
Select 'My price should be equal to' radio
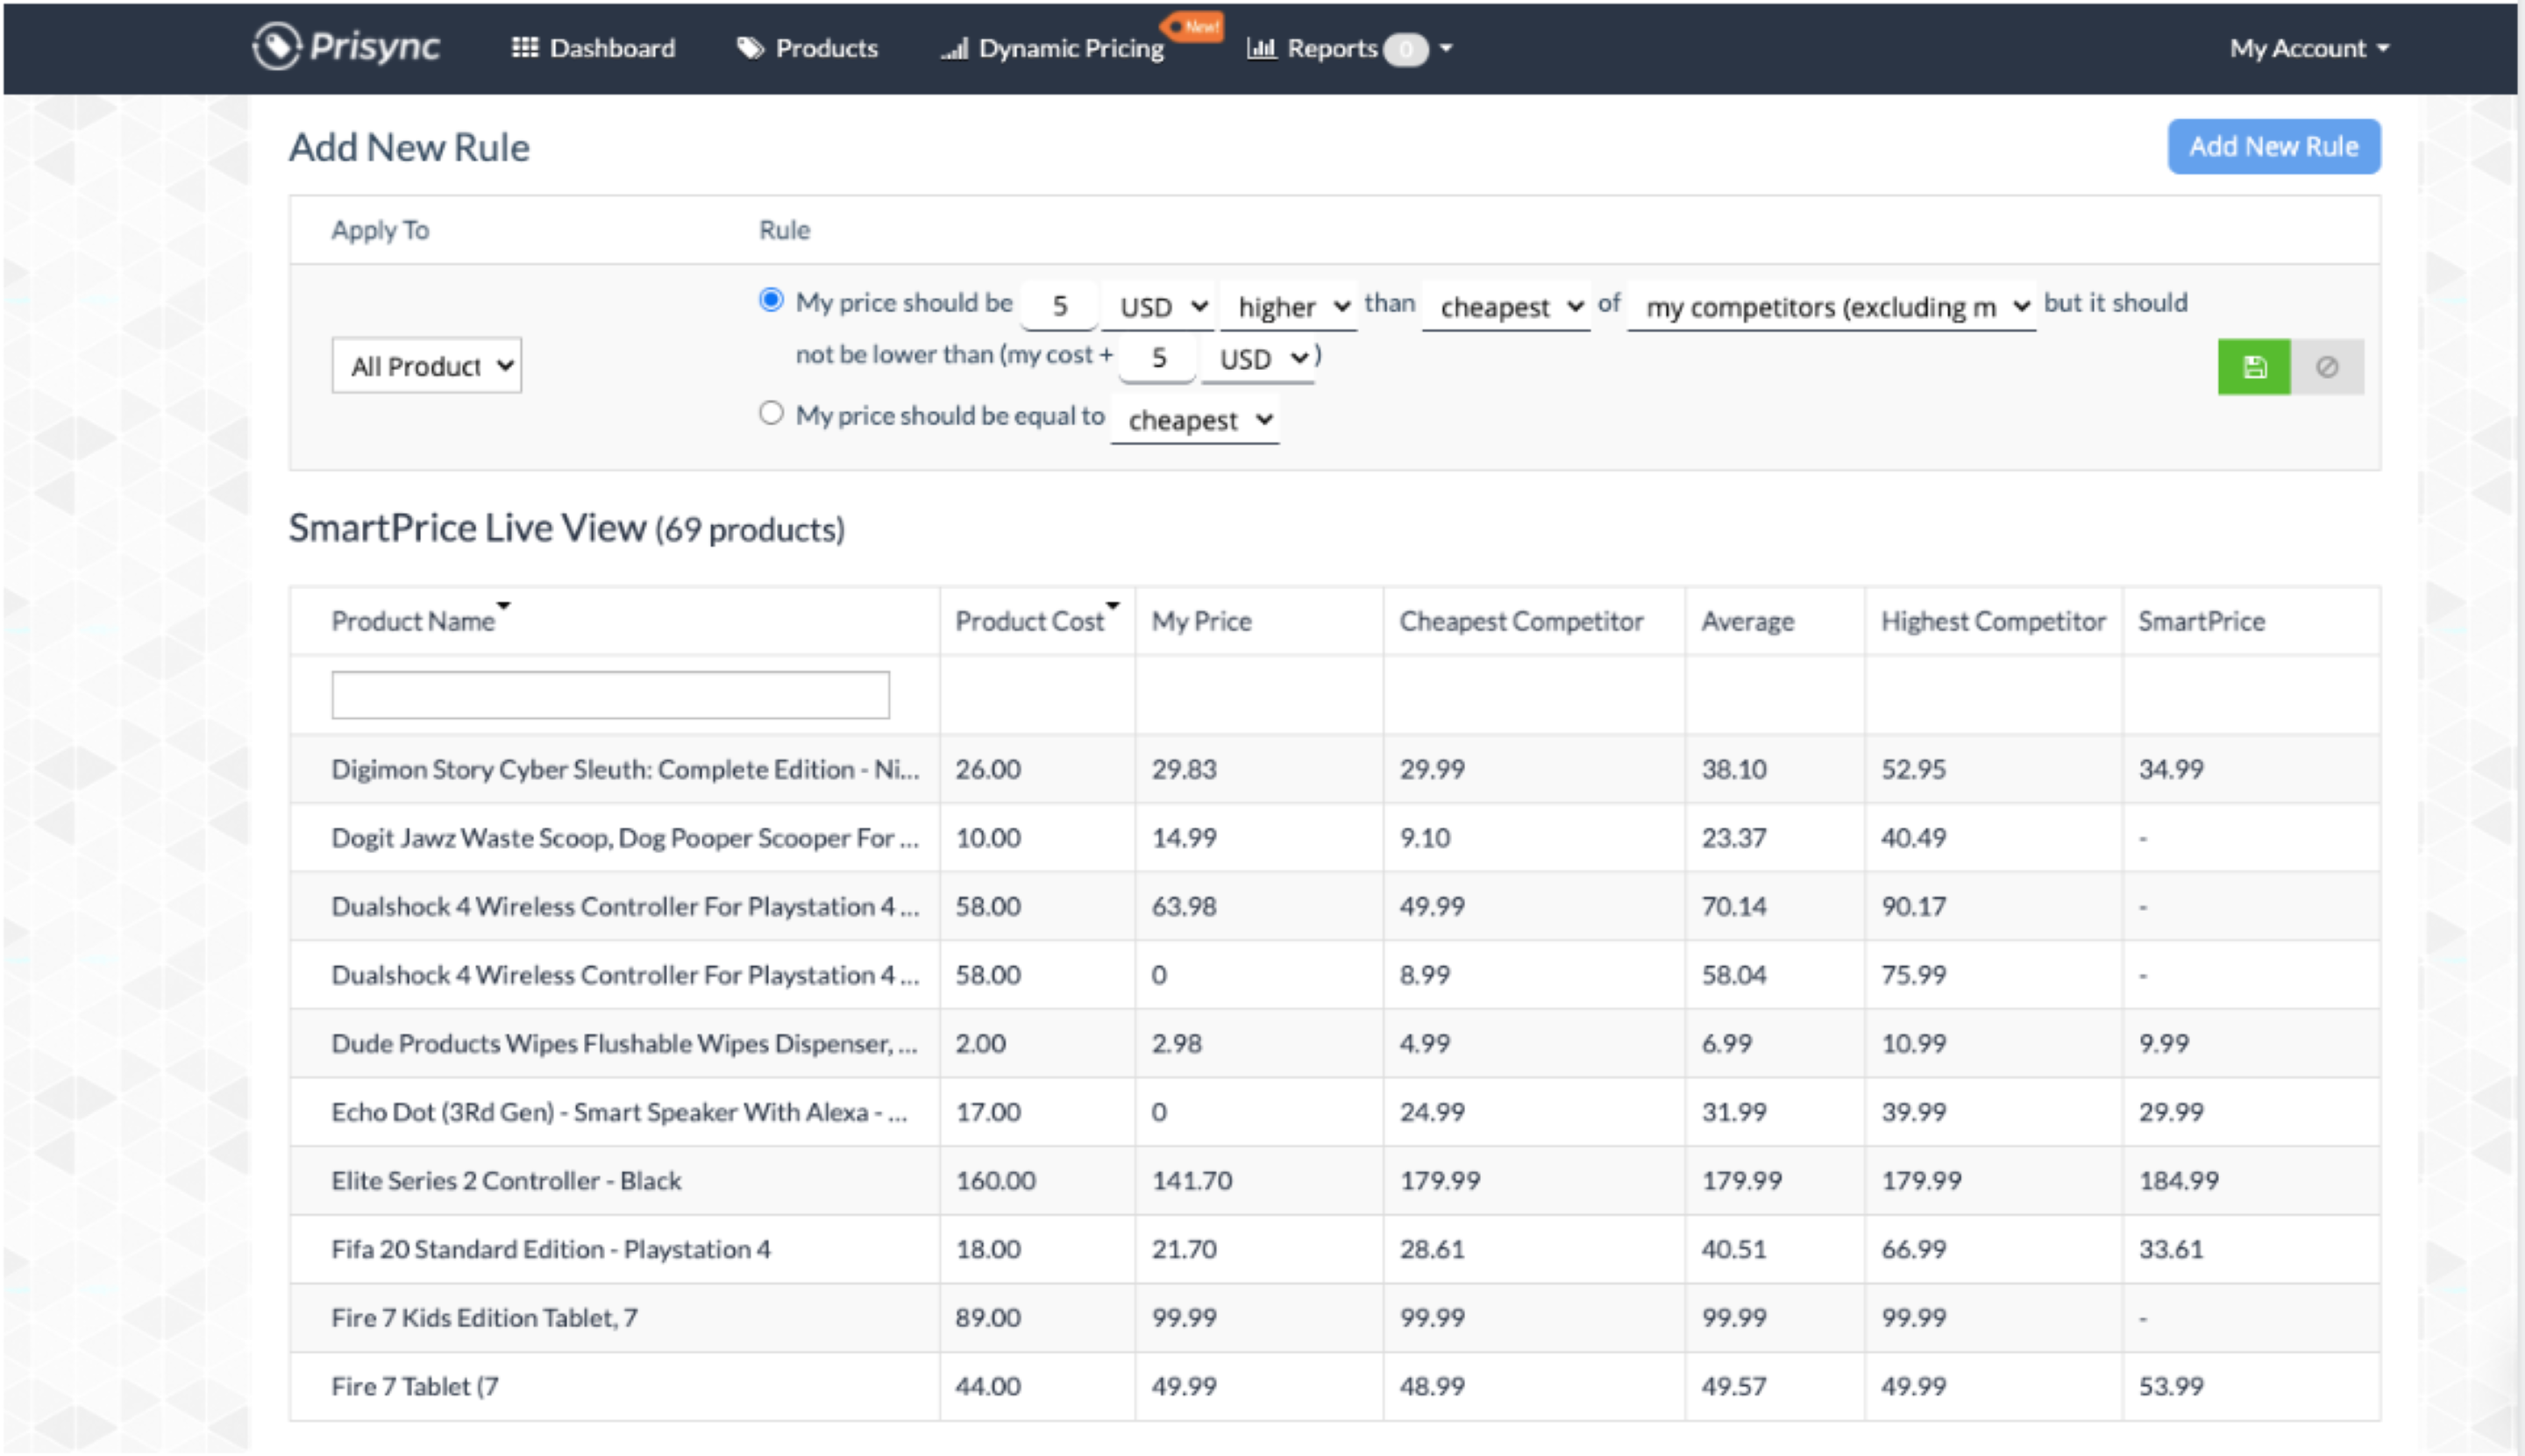point(770,413)
